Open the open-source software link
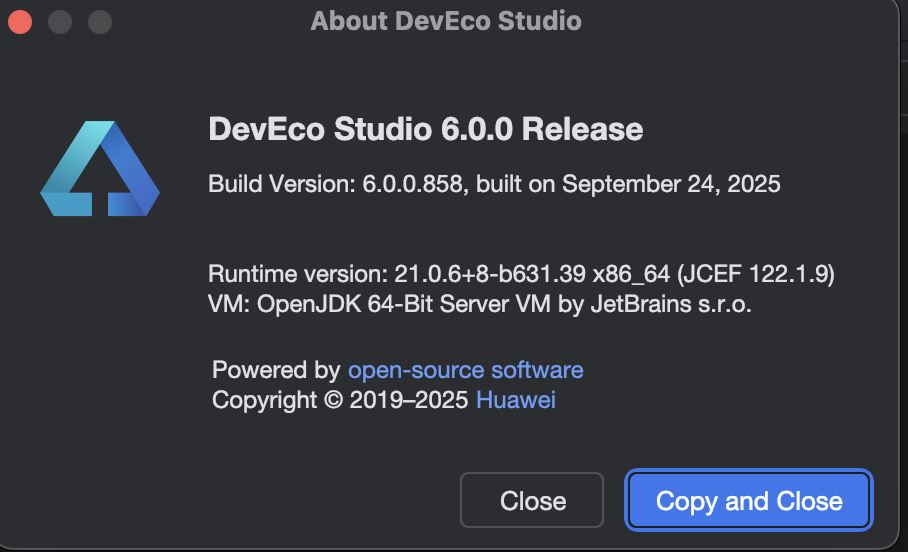This screenshot has height=552, width=908. 465,370
